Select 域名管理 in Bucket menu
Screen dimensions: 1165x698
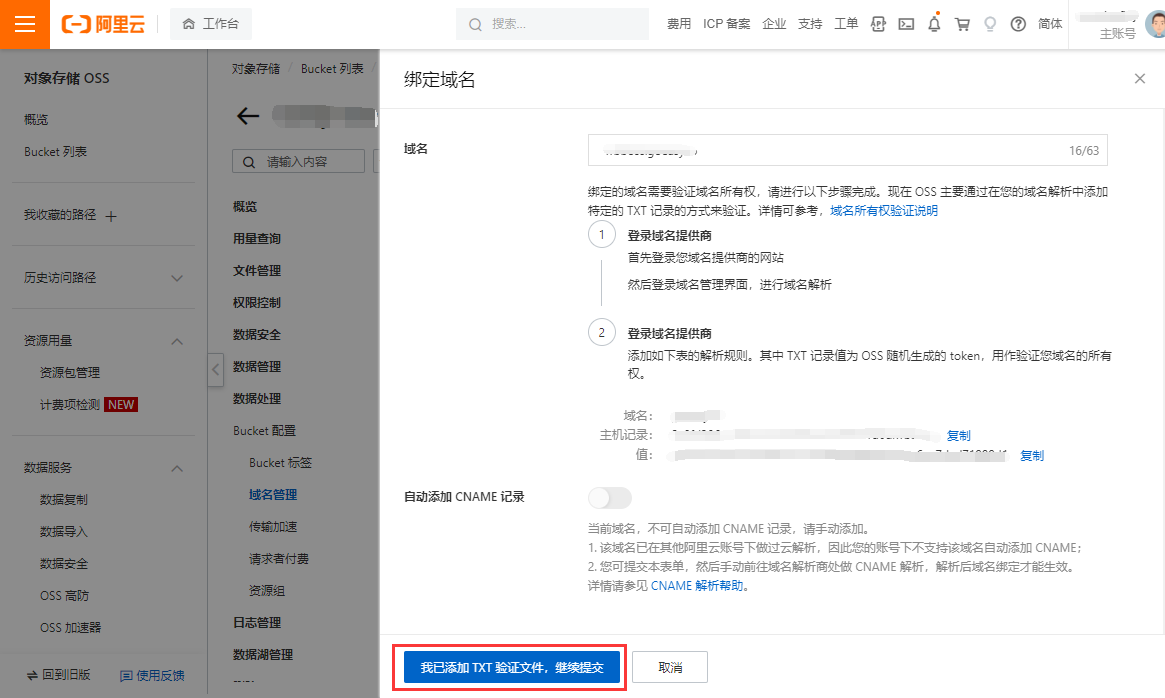pyautogui.click(x=273, y=494)
